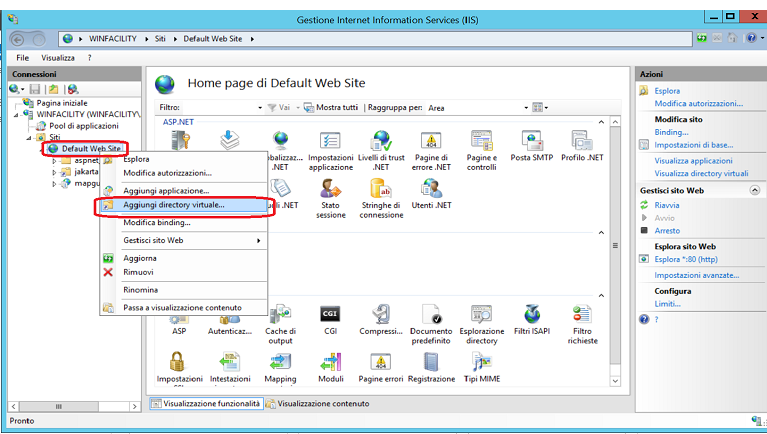
Task: Collapse the ASP.NET group section
Action: point(601,122)
